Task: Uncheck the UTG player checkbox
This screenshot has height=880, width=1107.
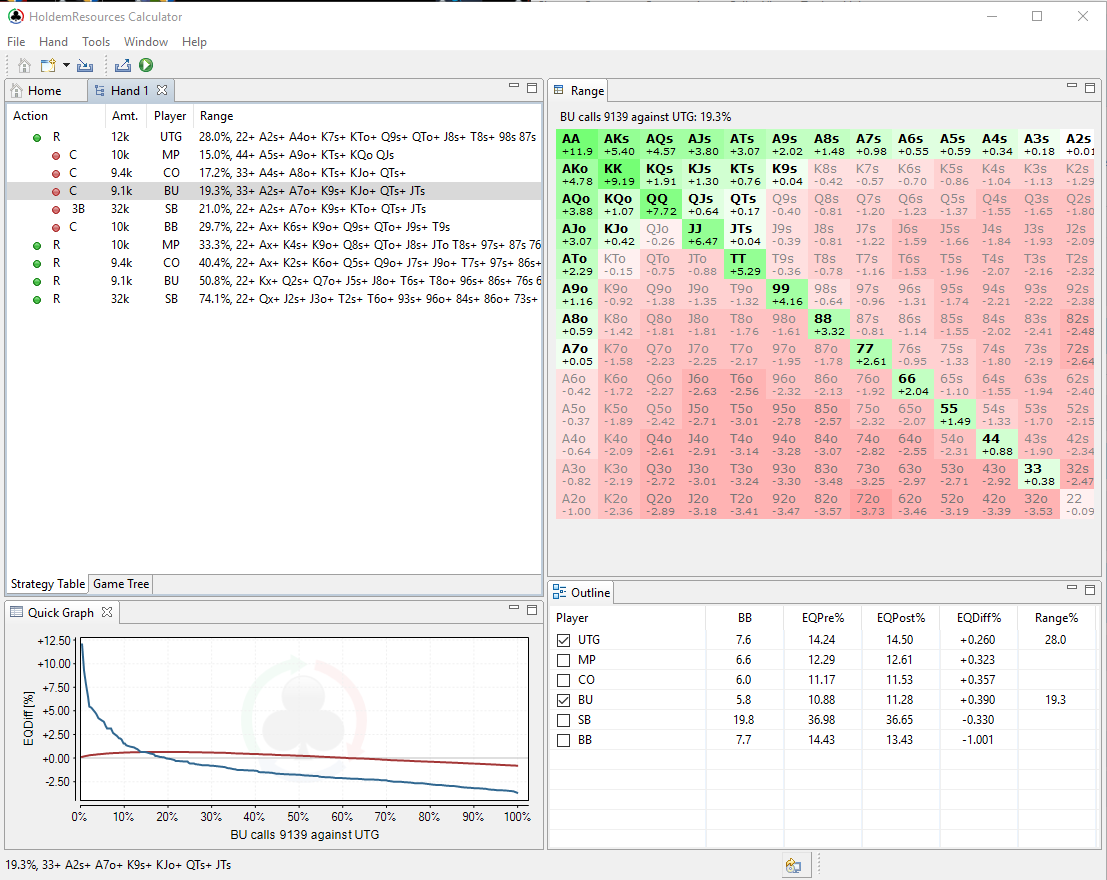Action: [563, 641]
